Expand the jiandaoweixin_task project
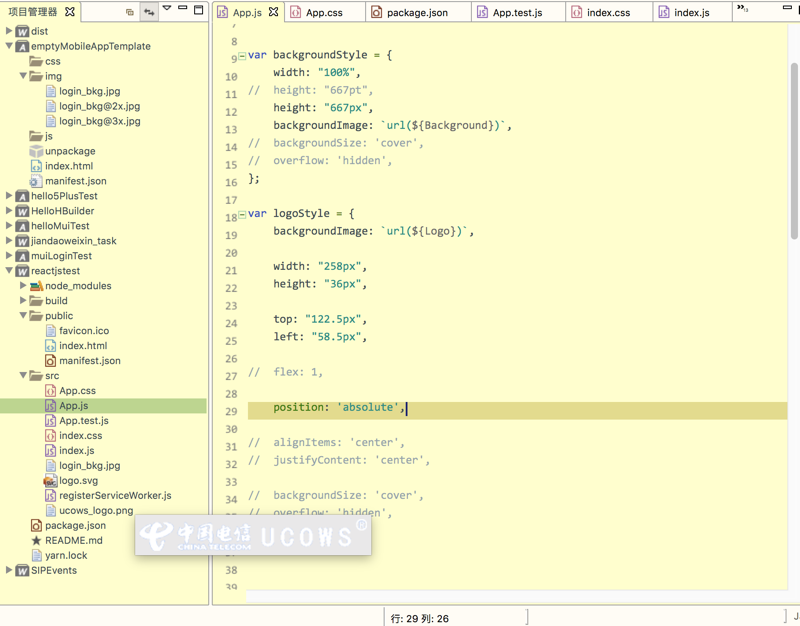This screenshot has height=626, width=800. point(9,241)
